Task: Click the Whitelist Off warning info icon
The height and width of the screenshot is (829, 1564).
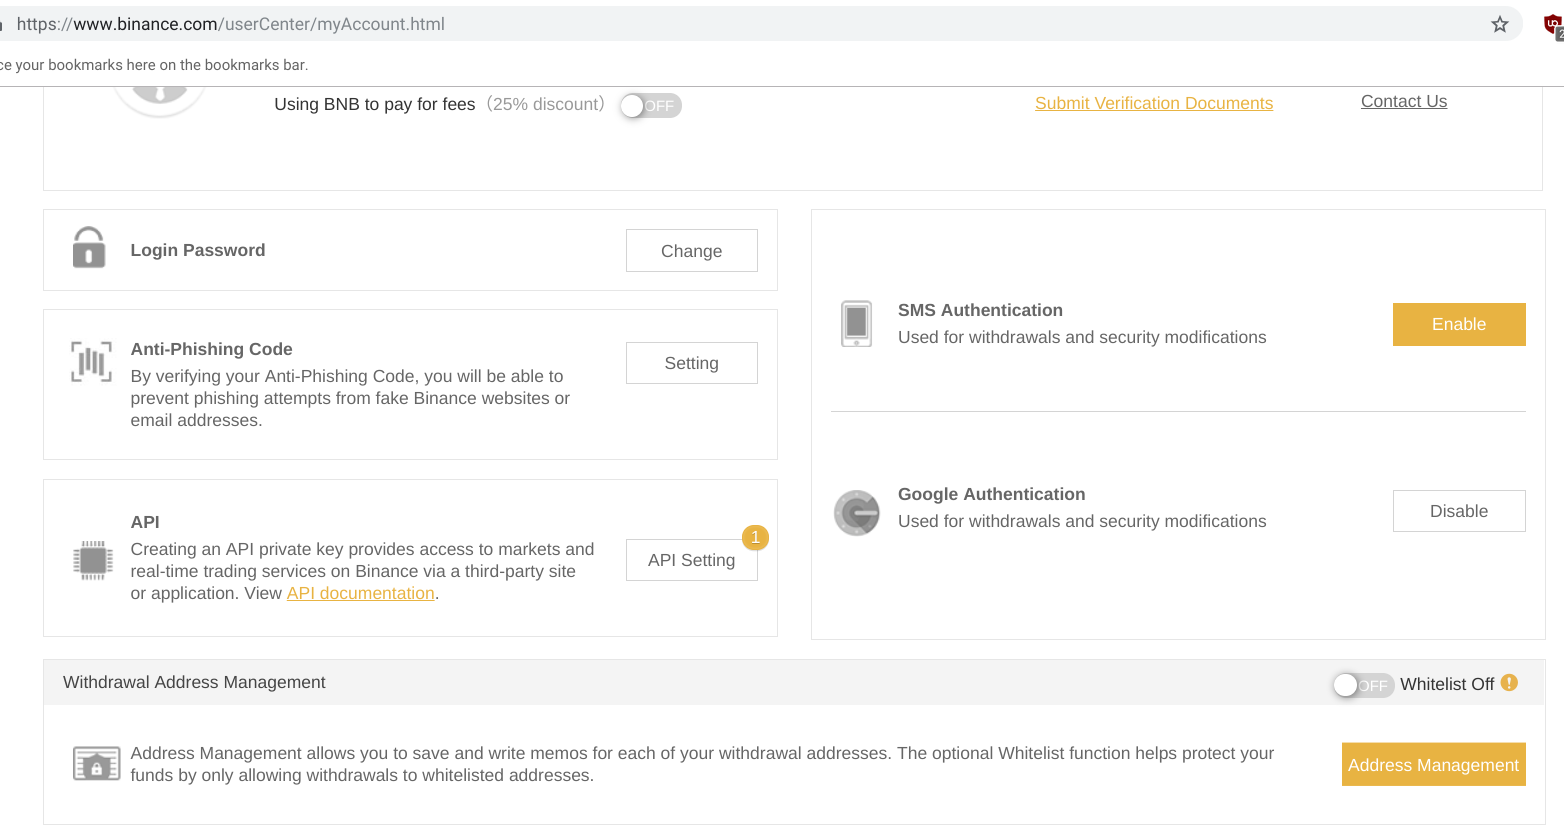Action: point(1509,683)
